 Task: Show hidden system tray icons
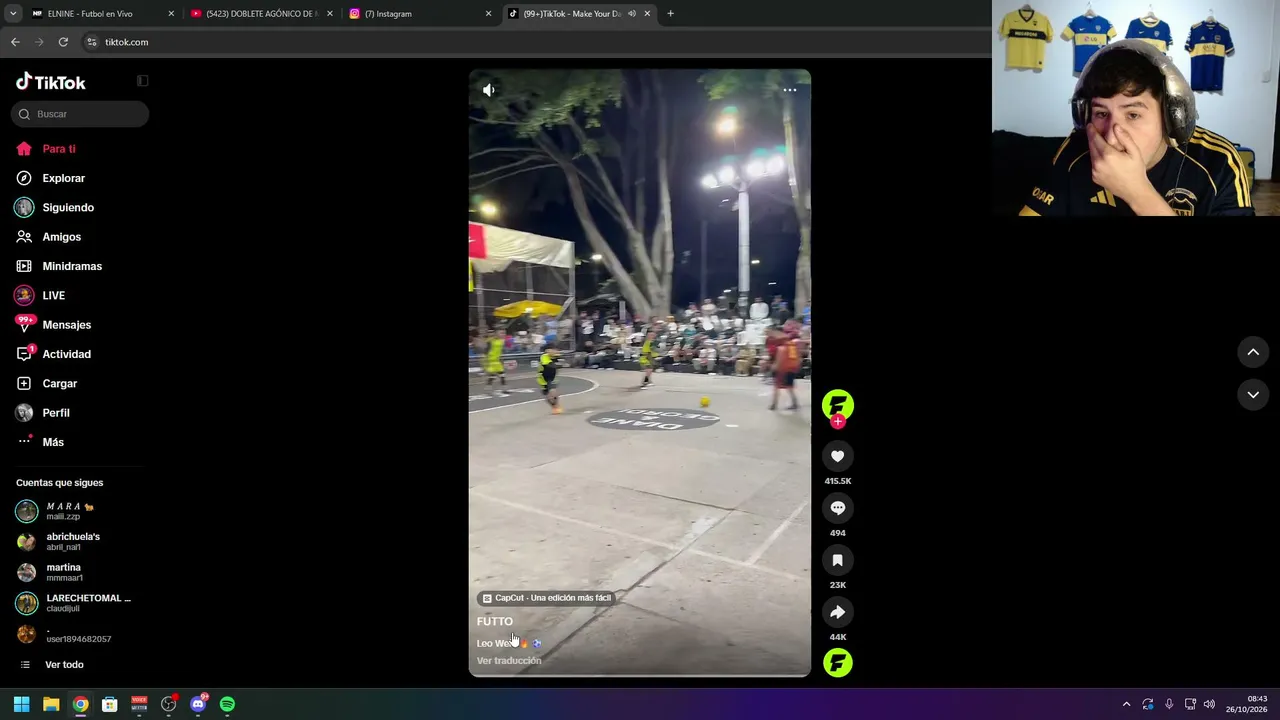point(1126,704)
